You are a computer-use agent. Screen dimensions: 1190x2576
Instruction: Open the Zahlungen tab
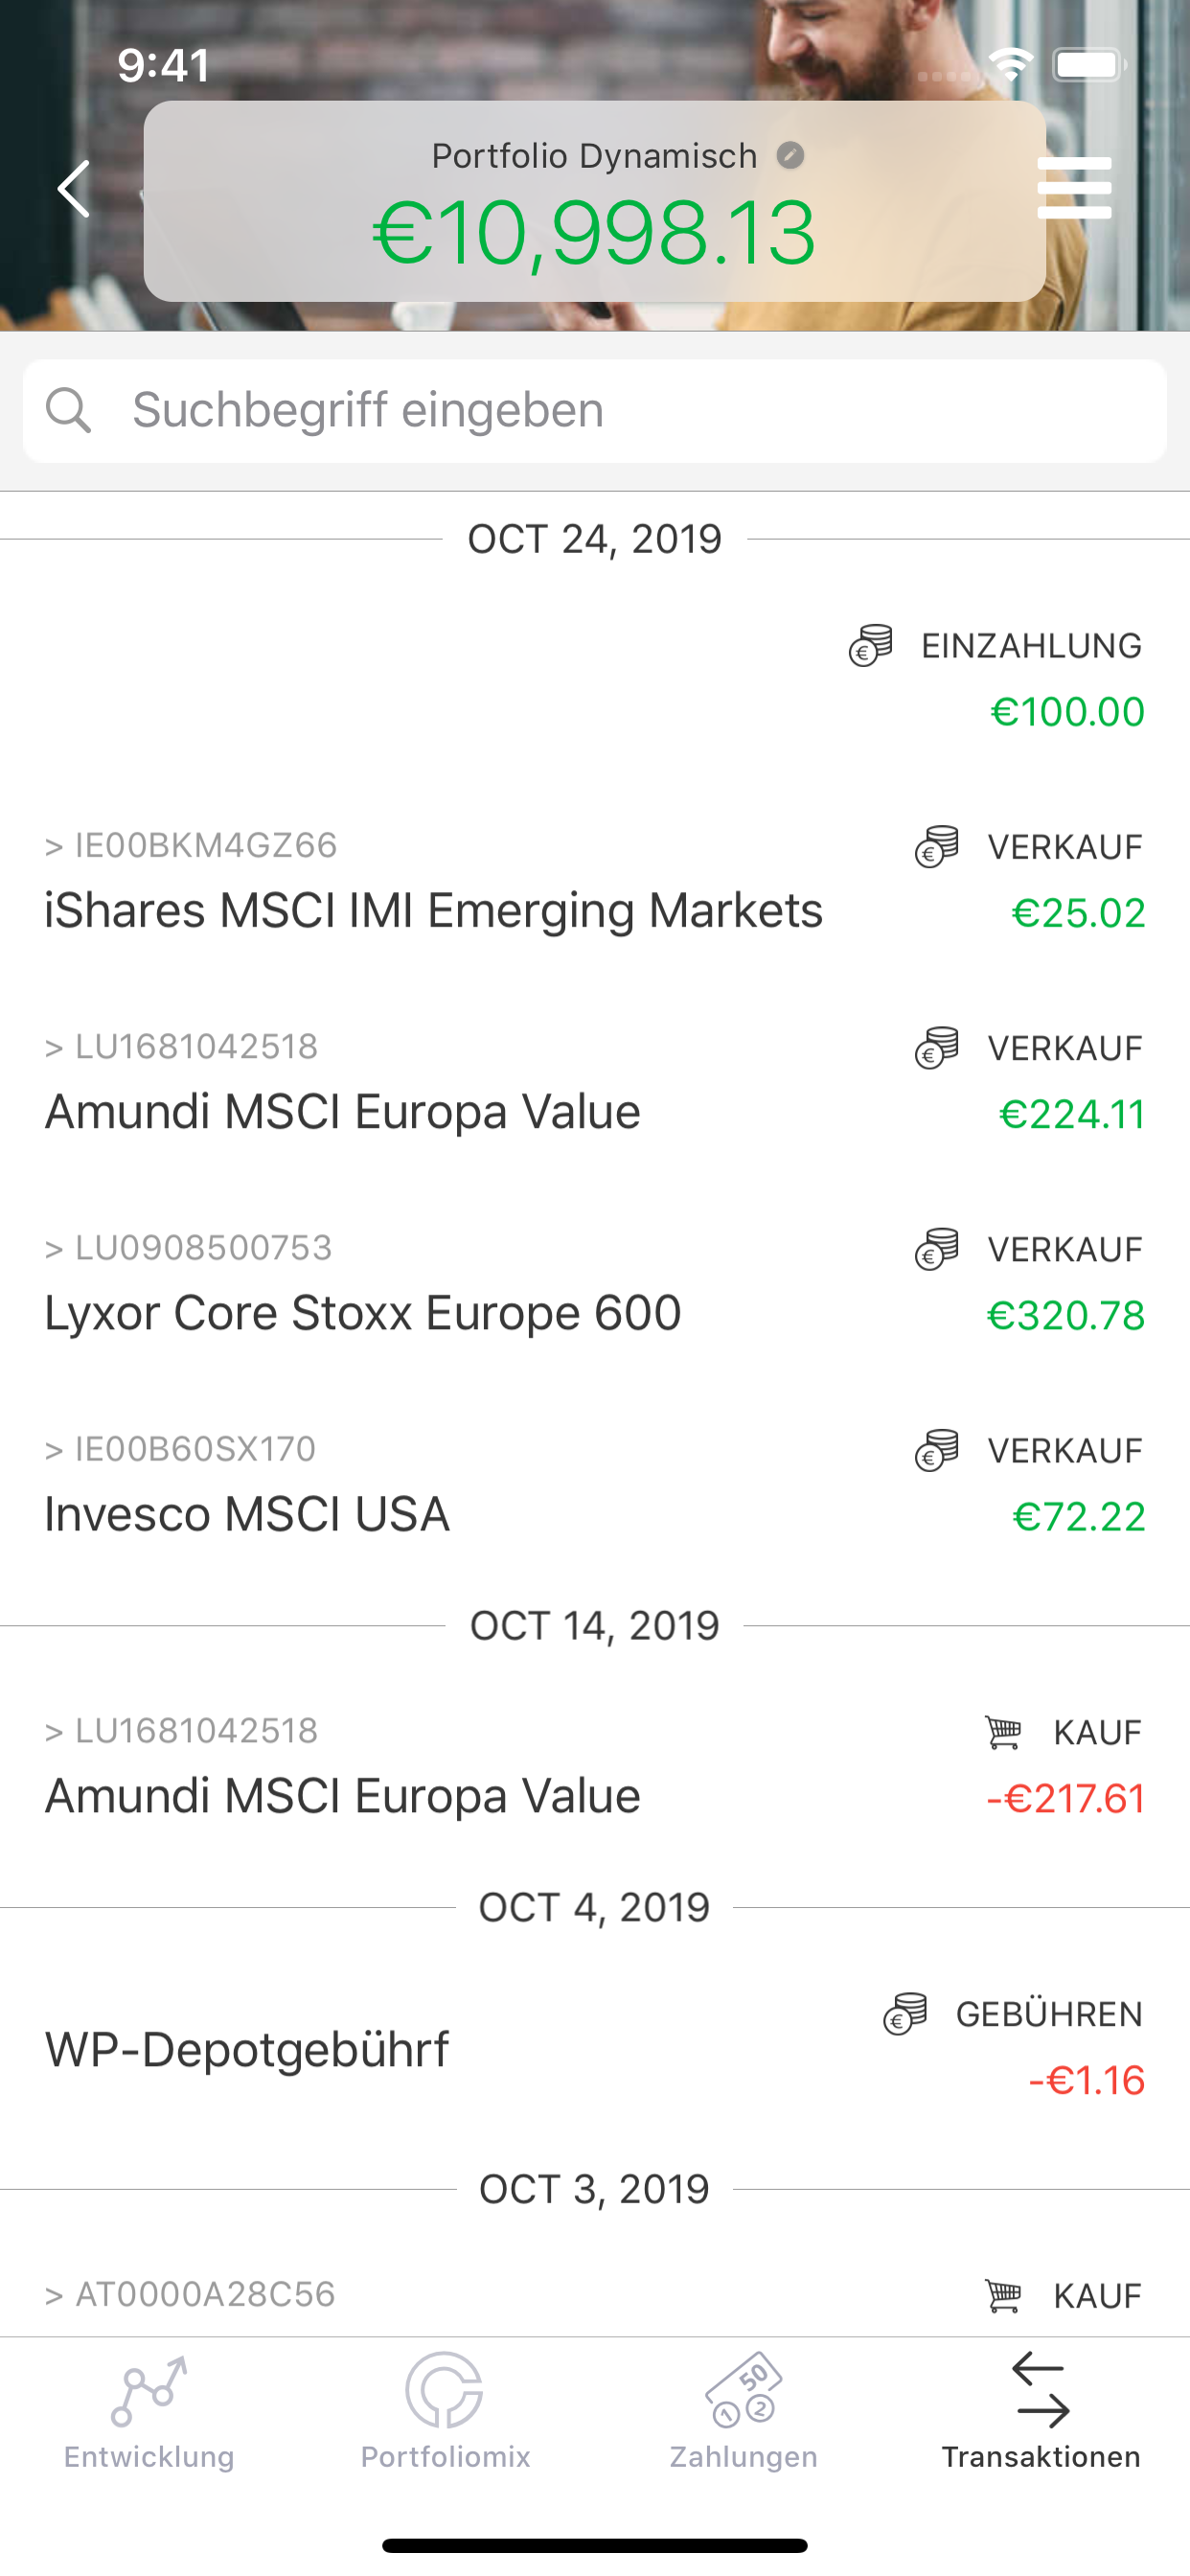pyautogui.click(x=743, y=2412)
